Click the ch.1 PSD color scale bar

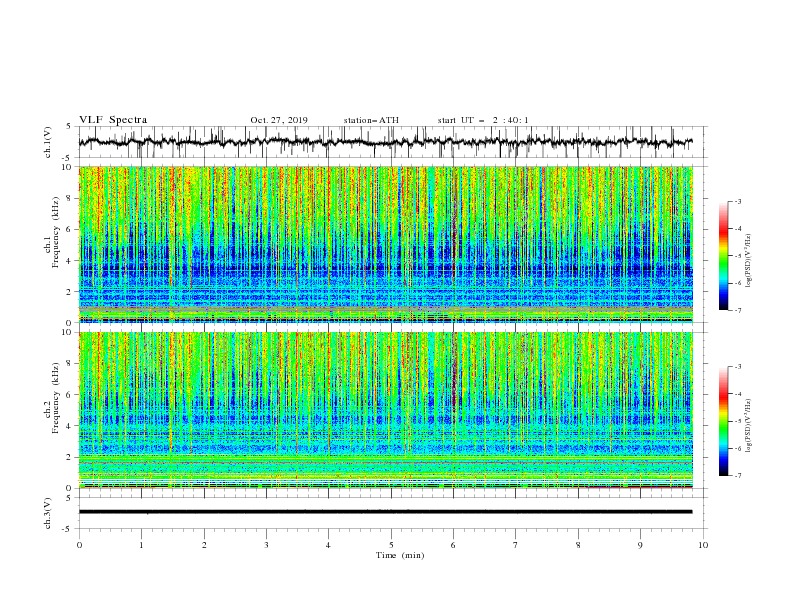[x=723, y=255]
